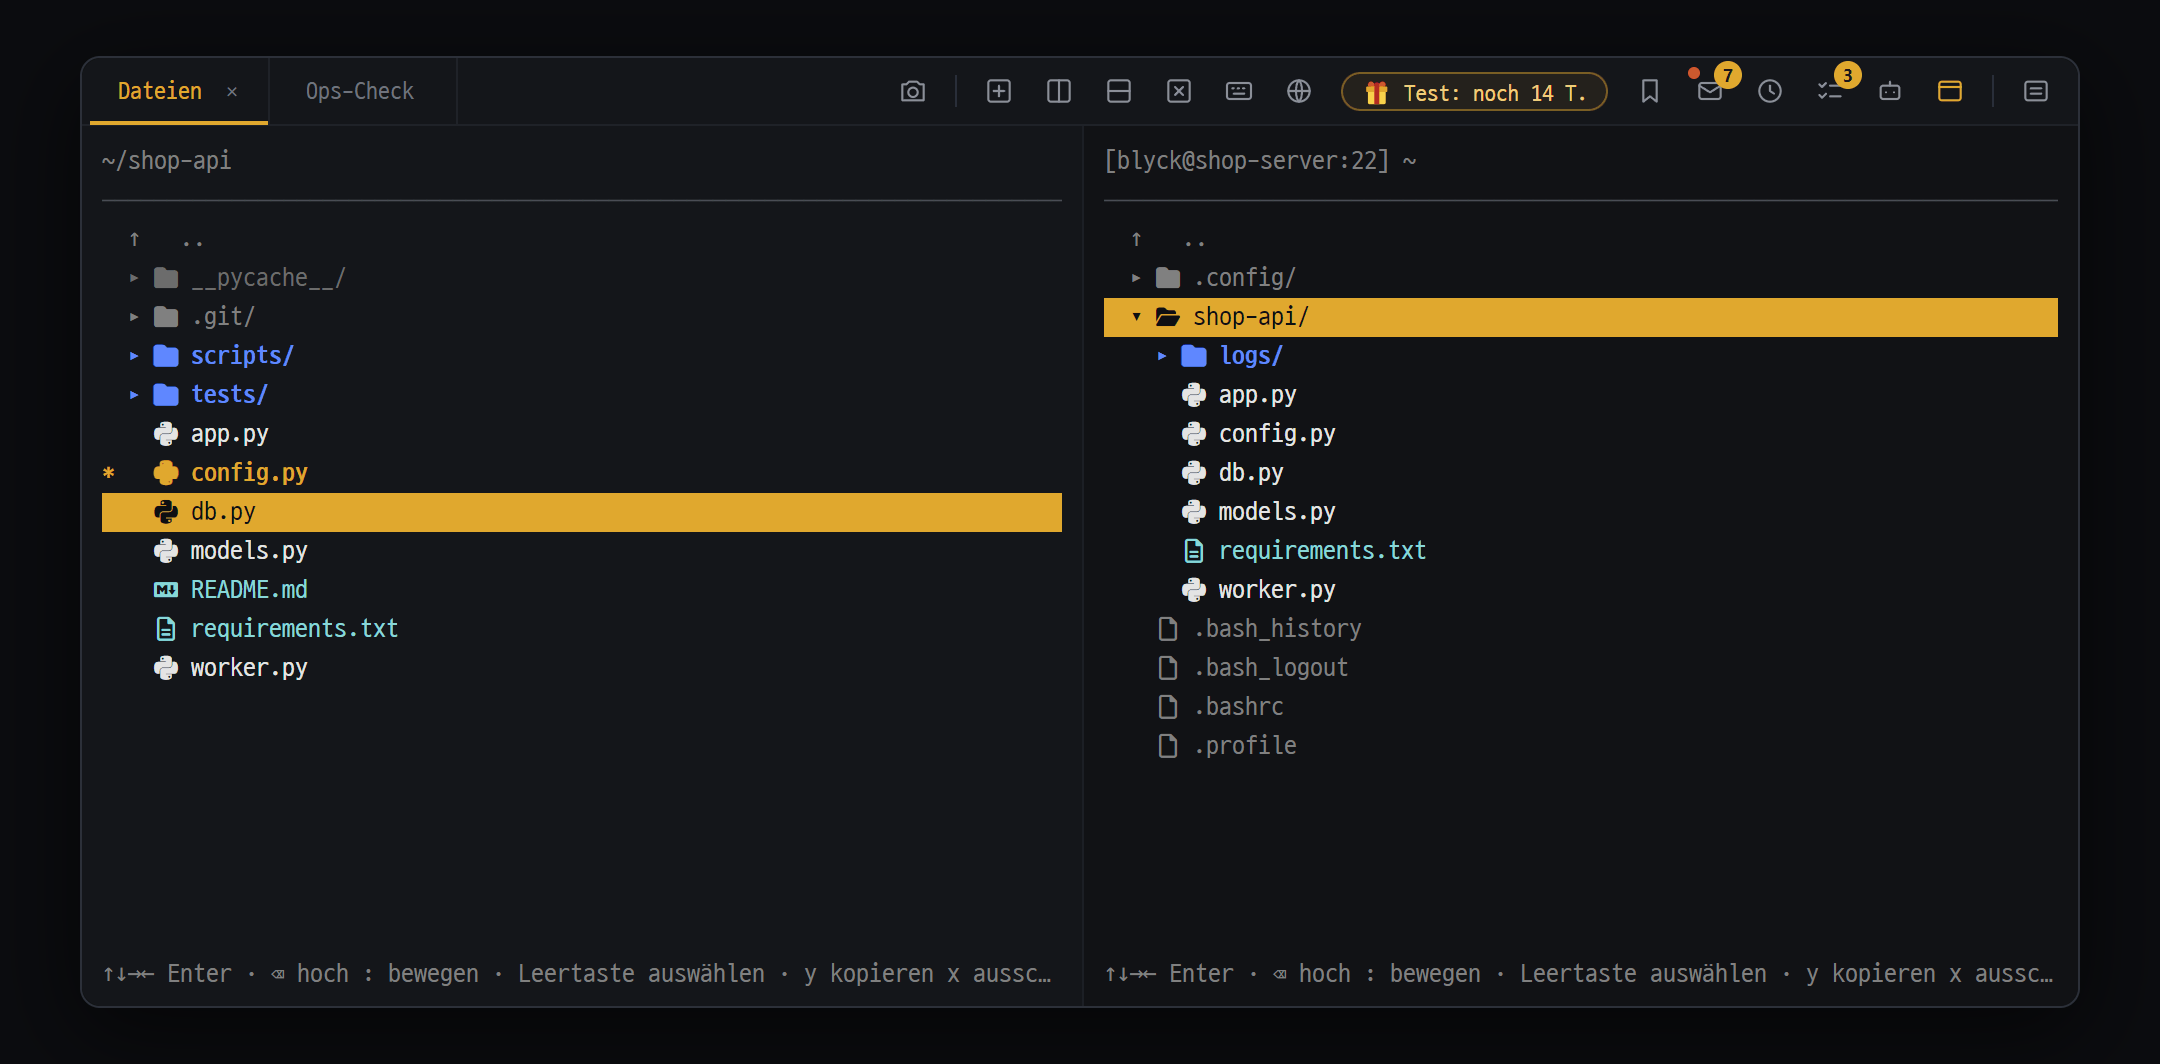2160x1064 pixels.
Task: Go up via '..' in remote pane
Action: [1581, 239]
